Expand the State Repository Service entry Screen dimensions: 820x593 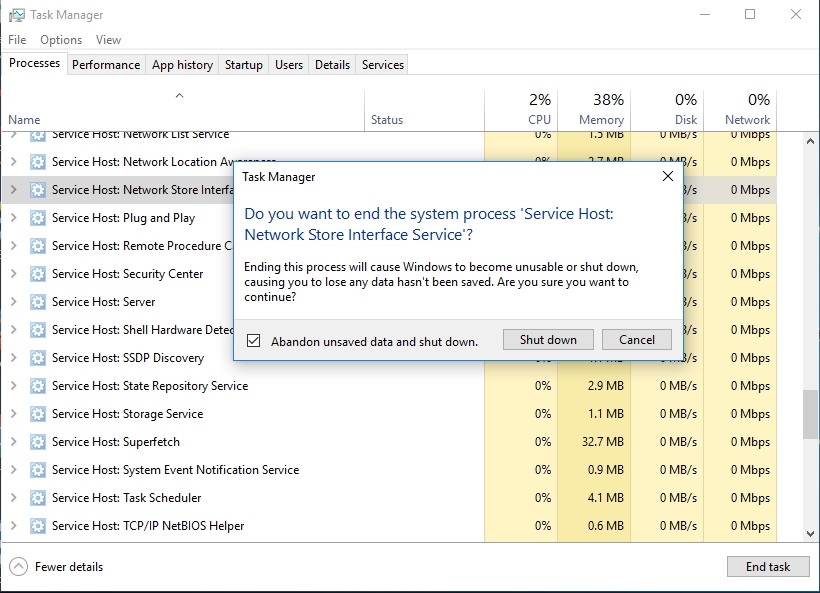point(13,386)
